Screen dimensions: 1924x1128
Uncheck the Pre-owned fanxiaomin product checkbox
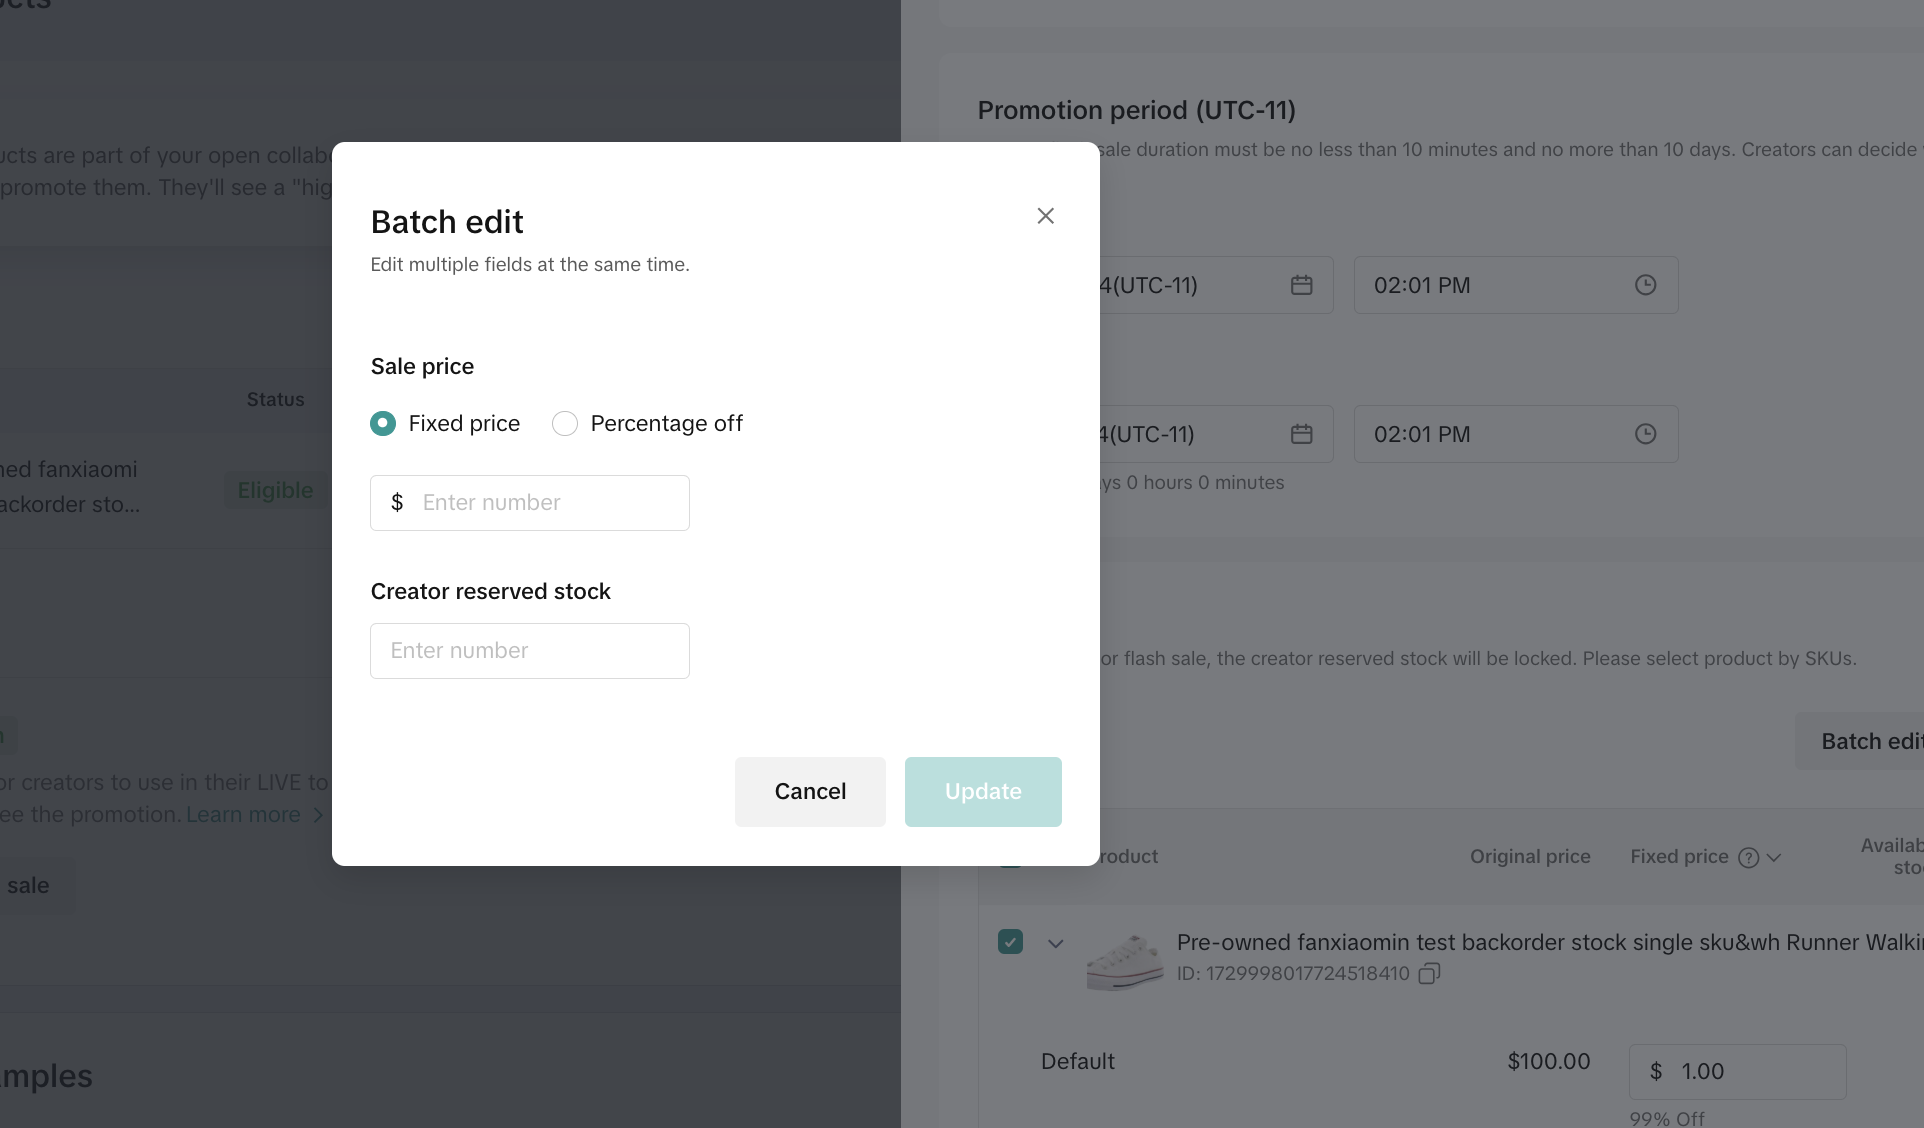[x=1010, y=942]
